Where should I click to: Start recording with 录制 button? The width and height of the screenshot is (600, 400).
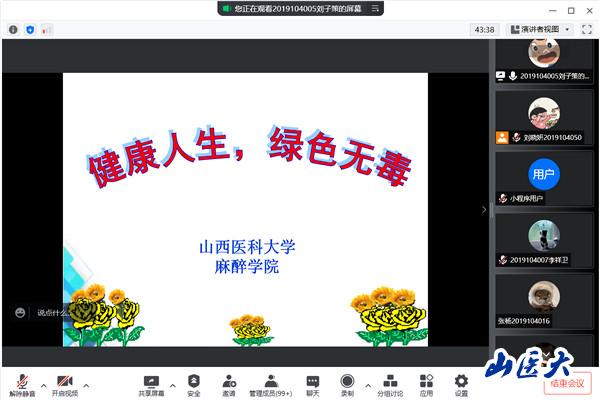click(x=347, y=384)
